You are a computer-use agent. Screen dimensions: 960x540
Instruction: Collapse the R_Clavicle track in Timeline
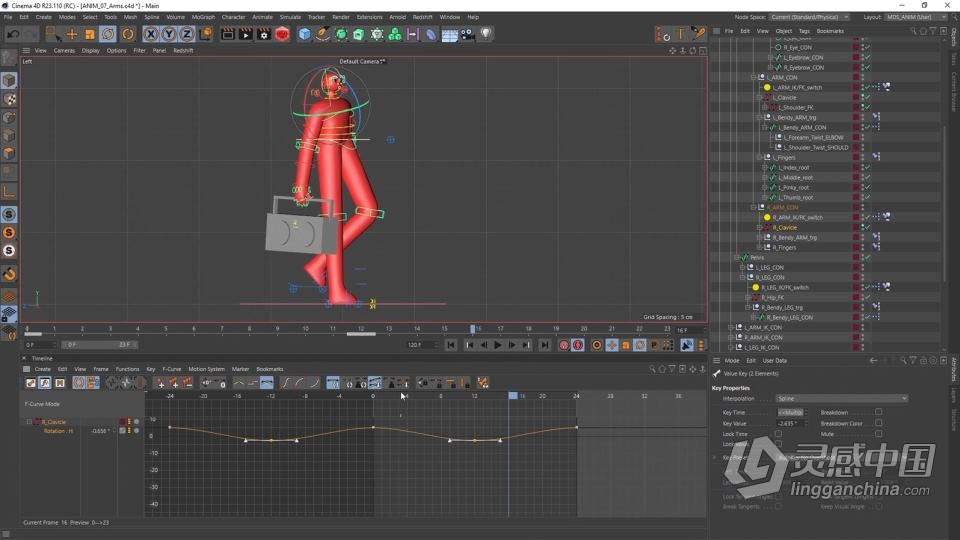(x=29, y=422)
